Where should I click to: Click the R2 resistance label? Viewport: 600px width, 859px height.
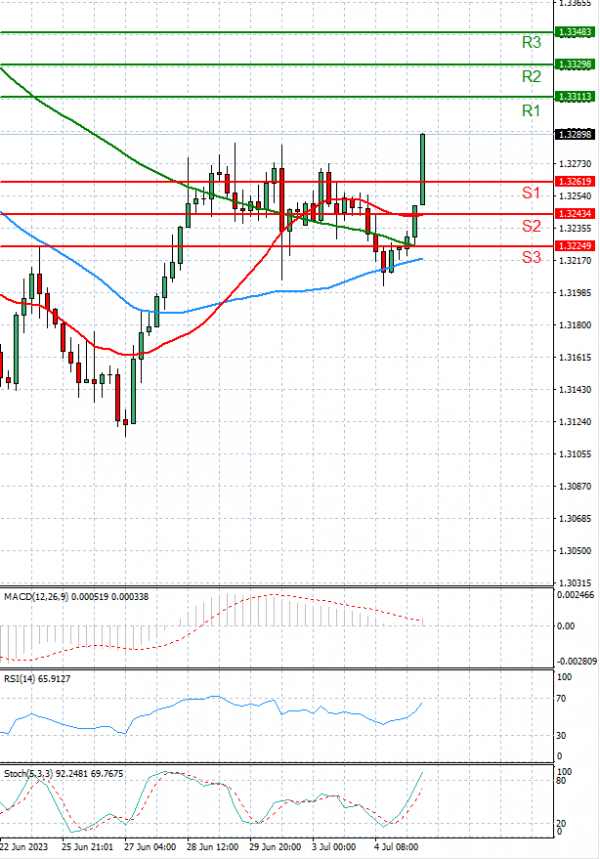pyautogui.click(x=531, y=76)
